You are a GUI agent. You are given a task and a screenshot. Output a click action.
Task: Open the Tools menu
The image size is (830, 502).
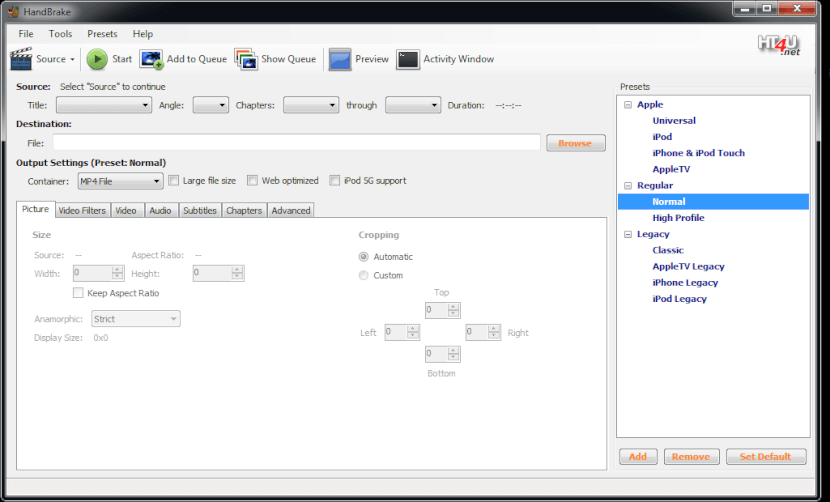(60, 34)
